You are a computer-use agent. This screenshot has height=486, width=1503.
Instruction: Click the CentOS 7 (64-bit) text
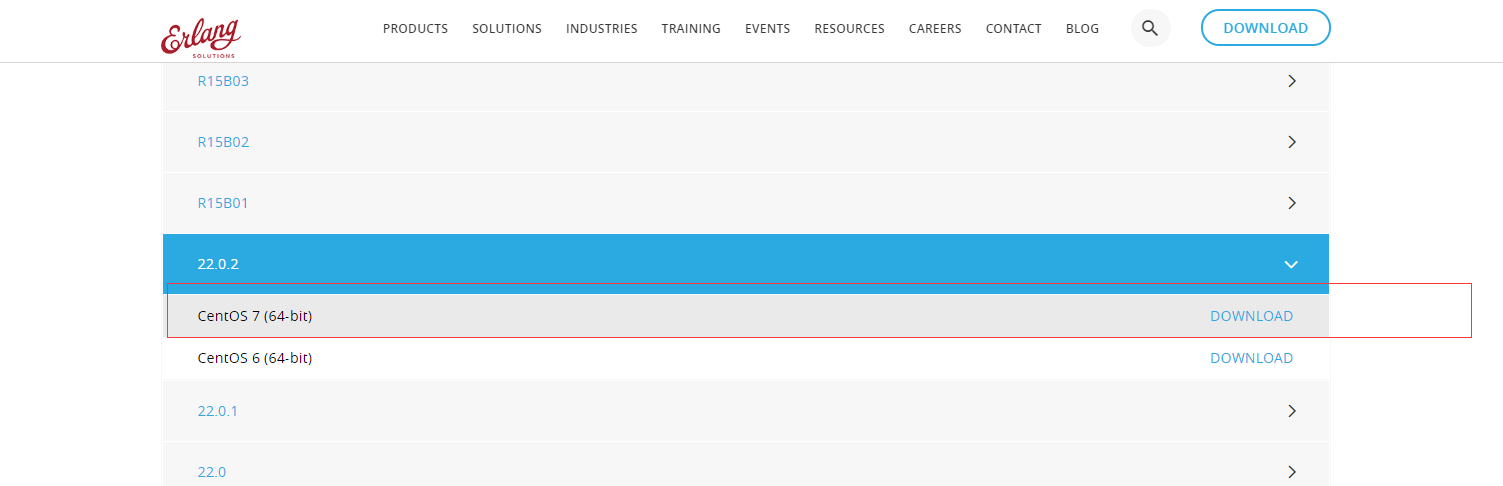pos(255,316)
